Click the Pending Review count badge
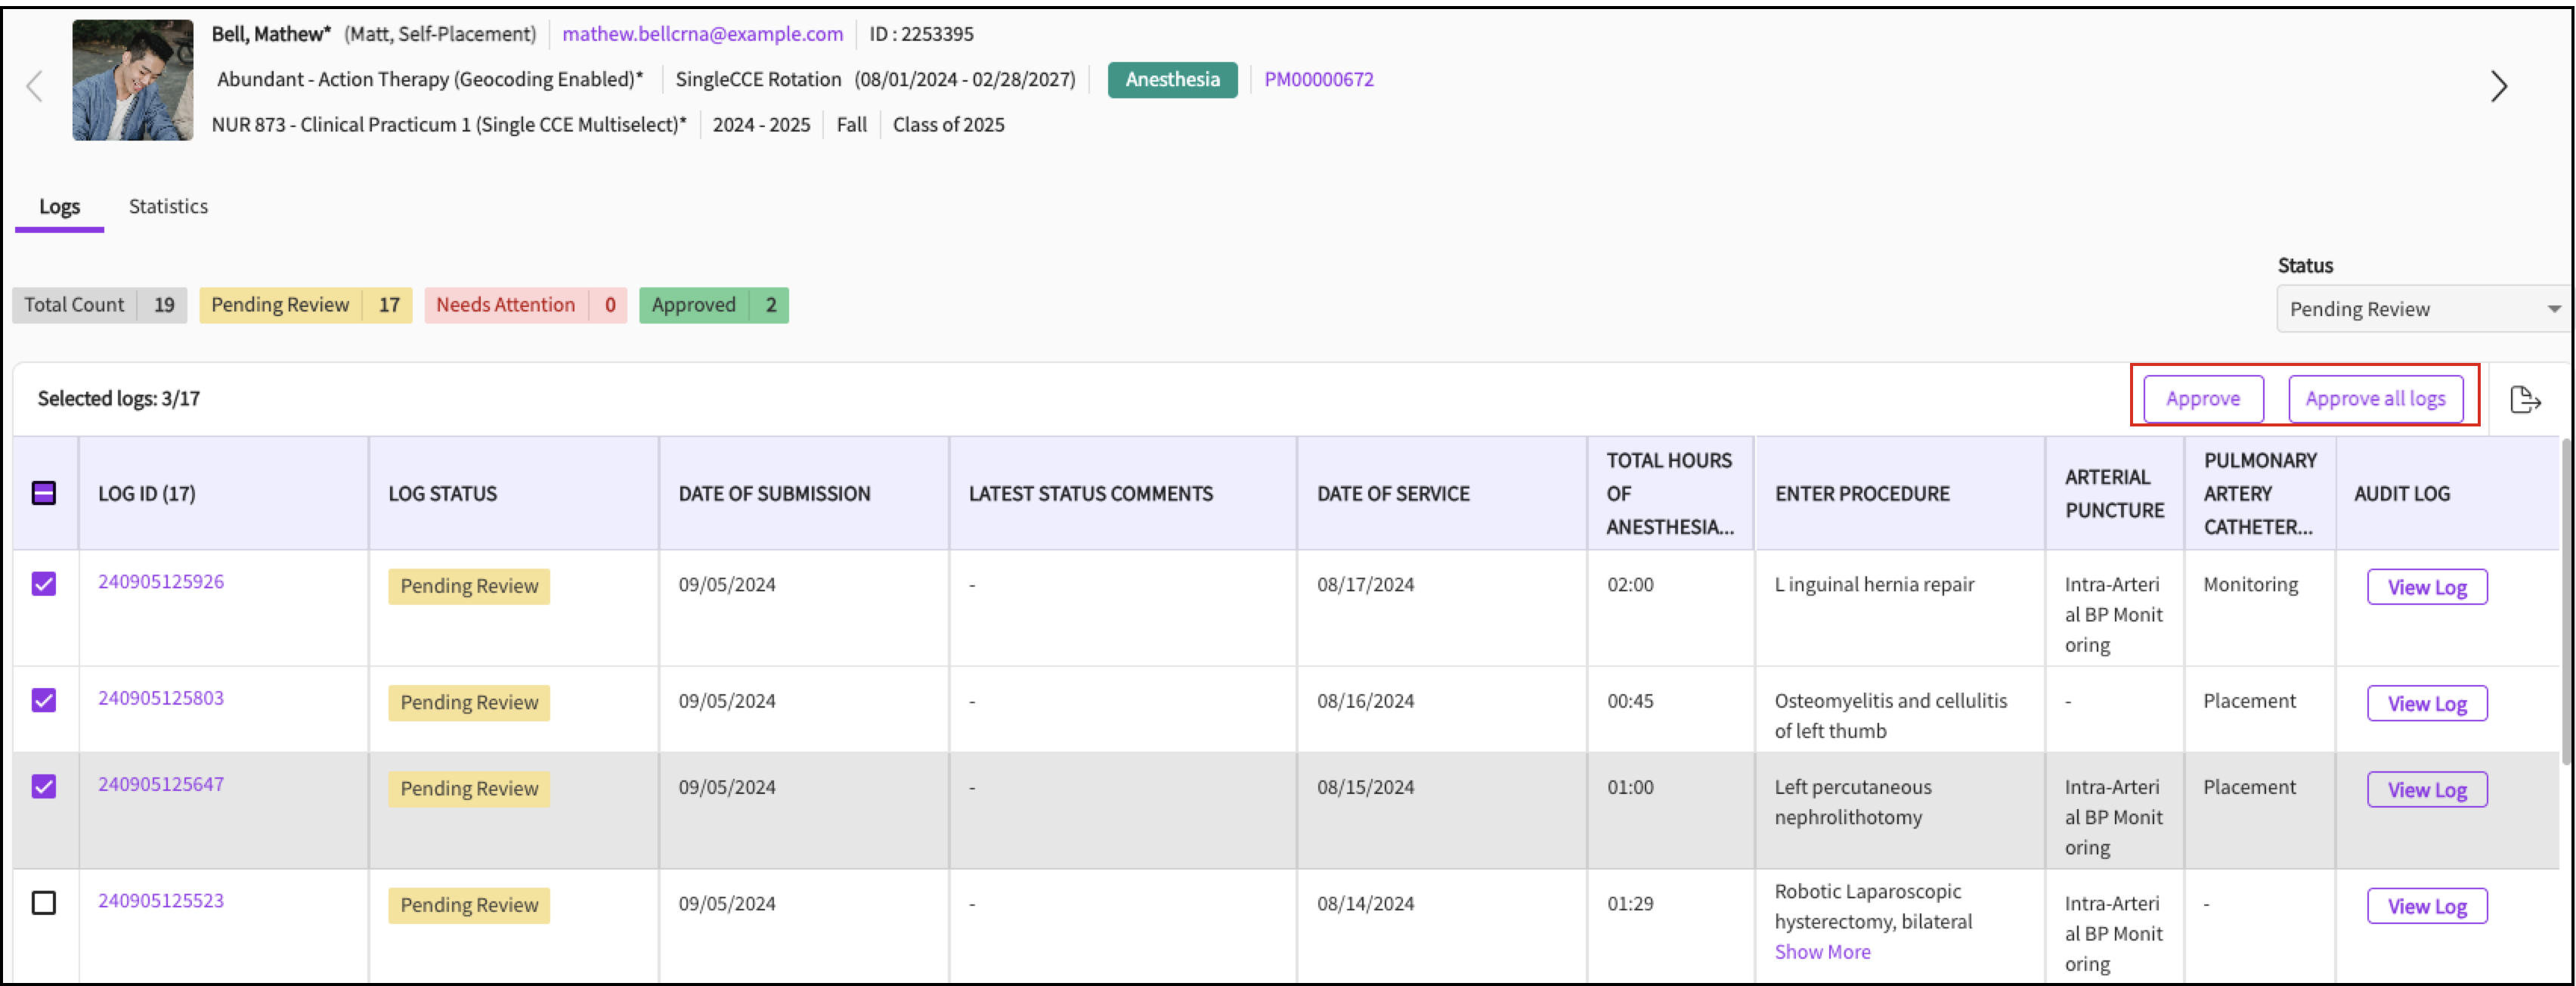This screenshot has height=986, width=2576. pos(305,305)
